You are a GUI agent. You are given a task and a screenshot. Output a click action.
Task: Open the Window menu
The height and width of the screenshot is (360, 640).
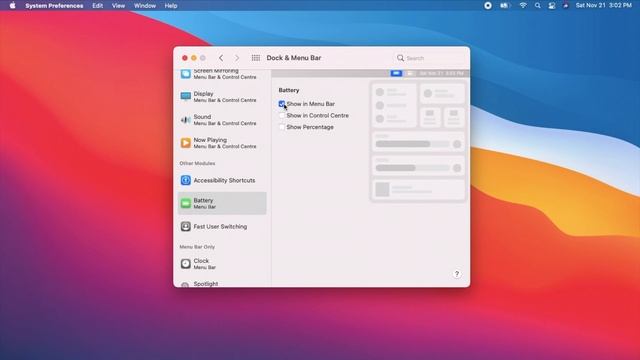click(x=145, y=6)
